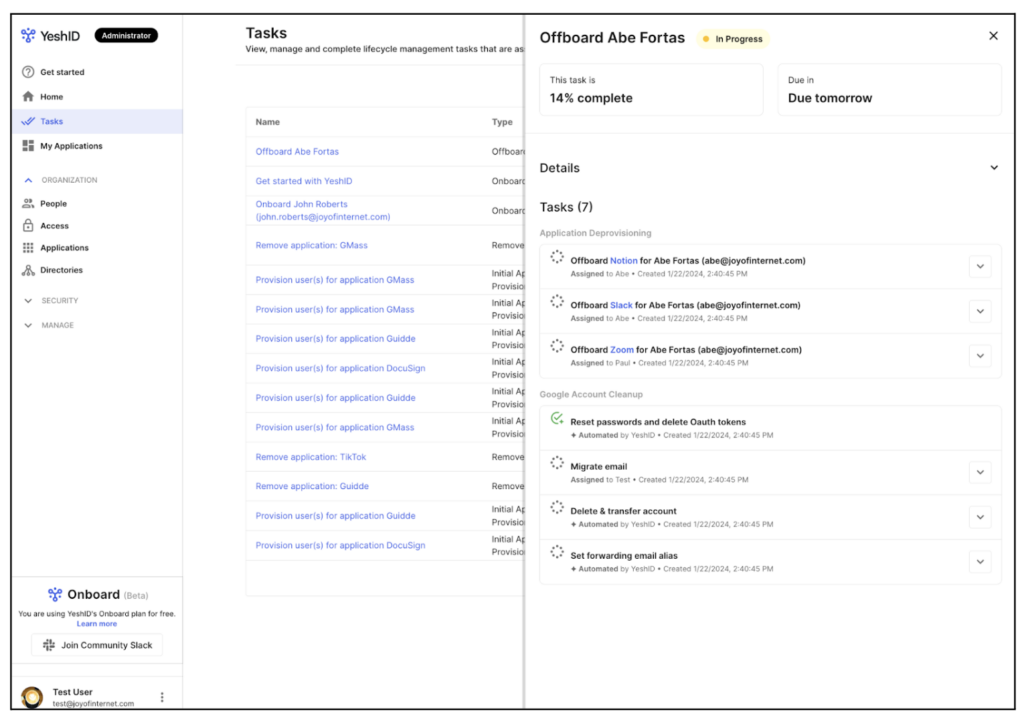Click the test@joyofinternet.com email text
This screenshot has height=716, width=1024.
(93, 704)
